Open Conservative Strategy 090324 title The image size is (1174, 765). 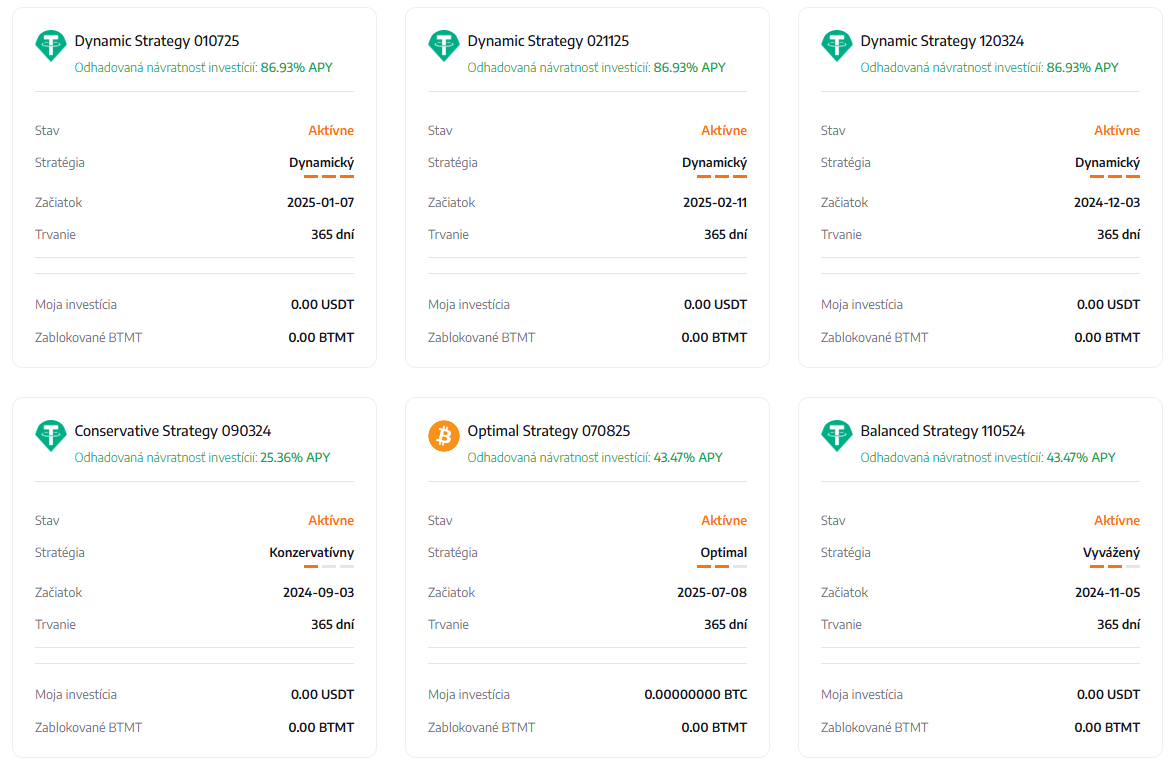[173, 431]
